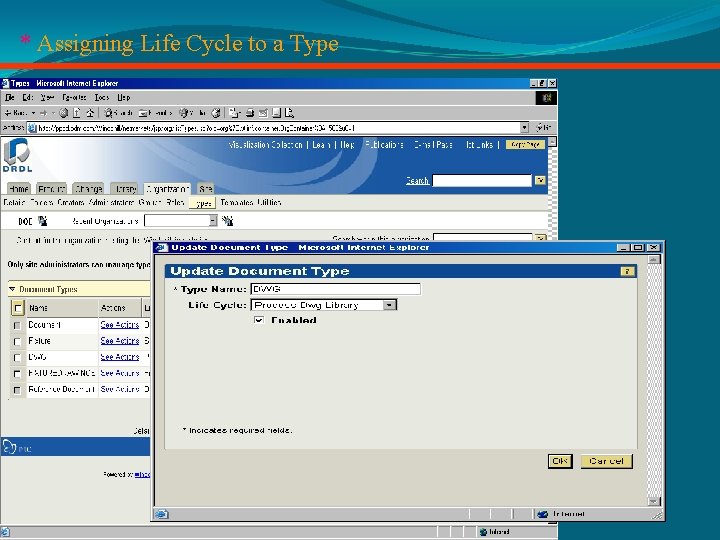The height and width of the screenshot is (540, 720).
Task: Click the DRDL logo
Action: 17,156
